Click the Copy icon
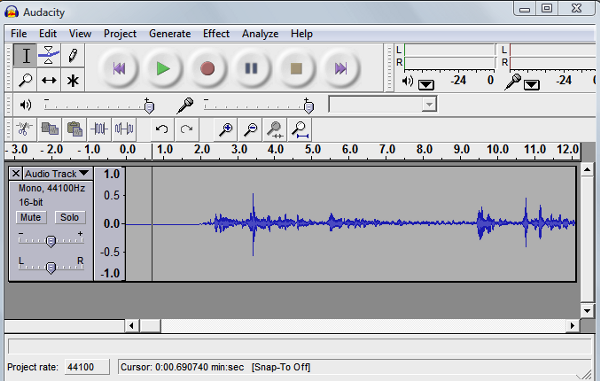Screen dimensions: 600x381 click(50, 129)
